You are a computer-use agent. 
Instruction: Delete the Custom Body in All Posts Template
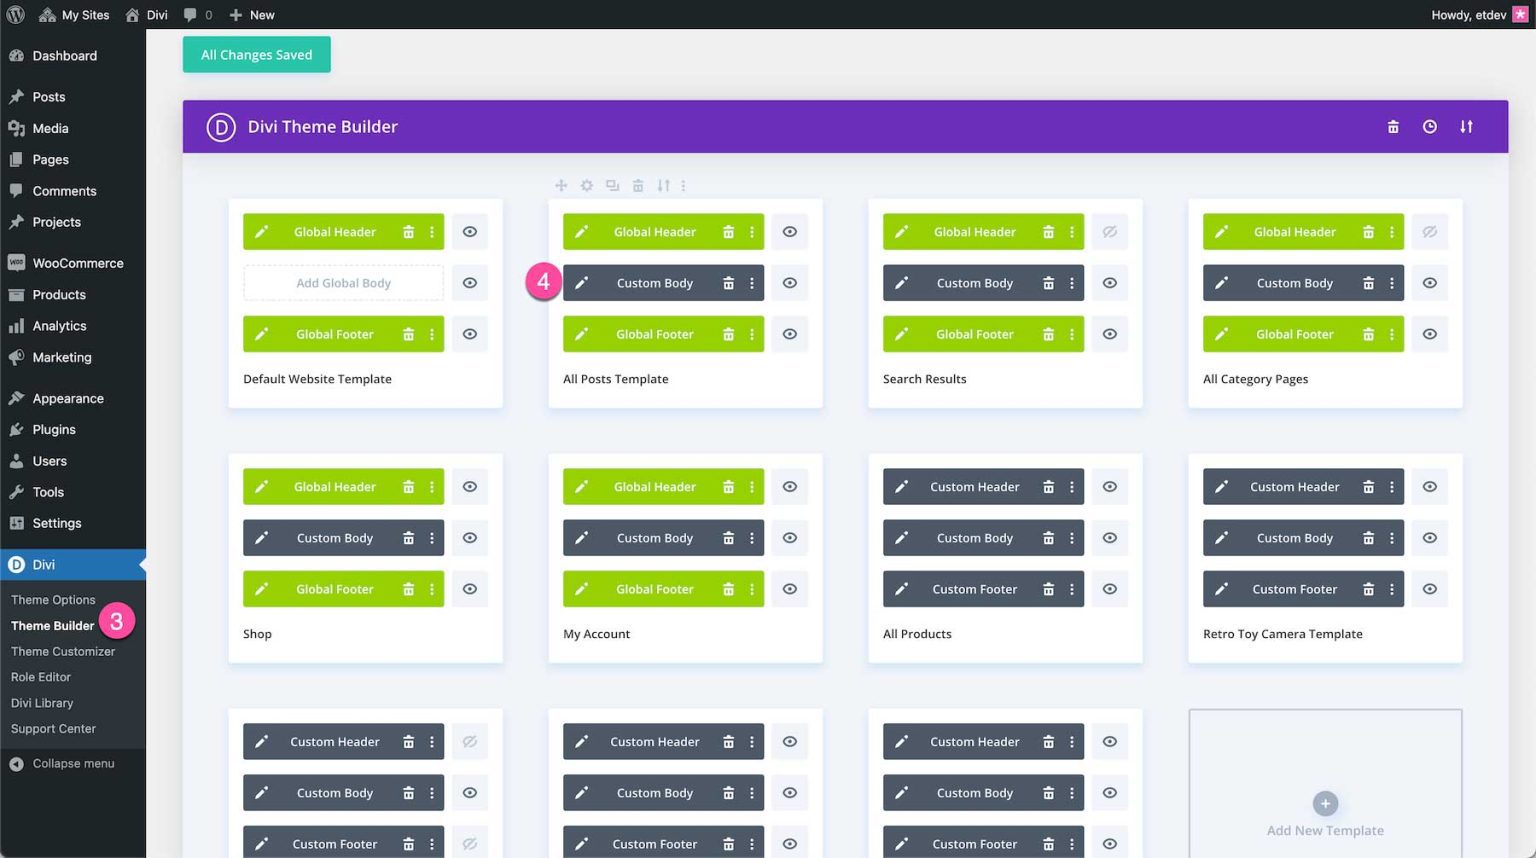[x=728, y=282]
